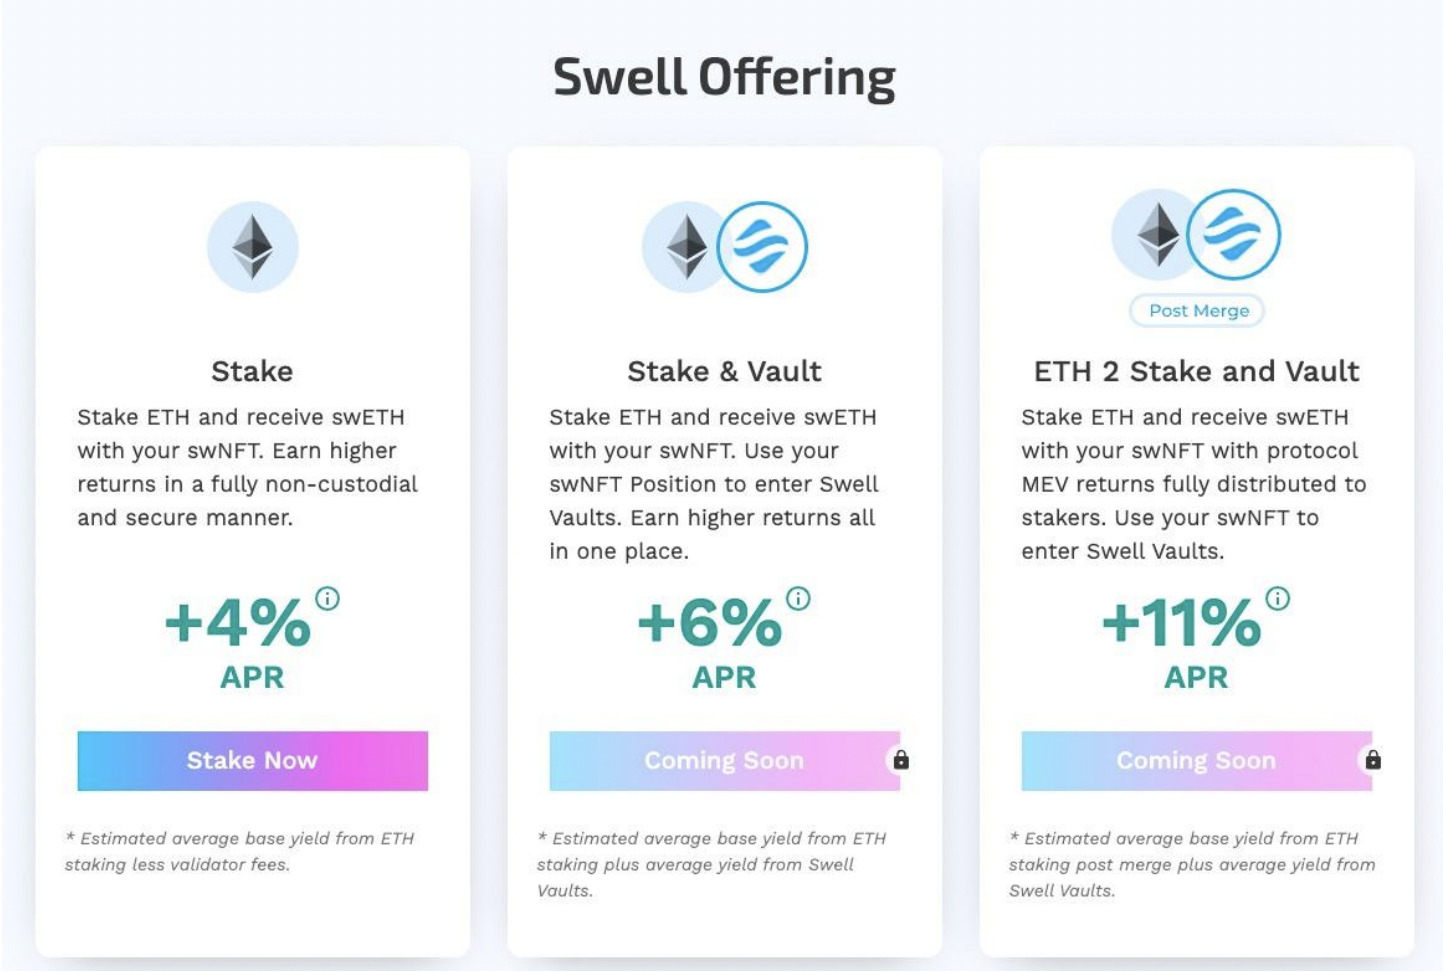The image size is (1444, 972).
Task: Click the info icon beside +6% APR
Action: [798, 599]
